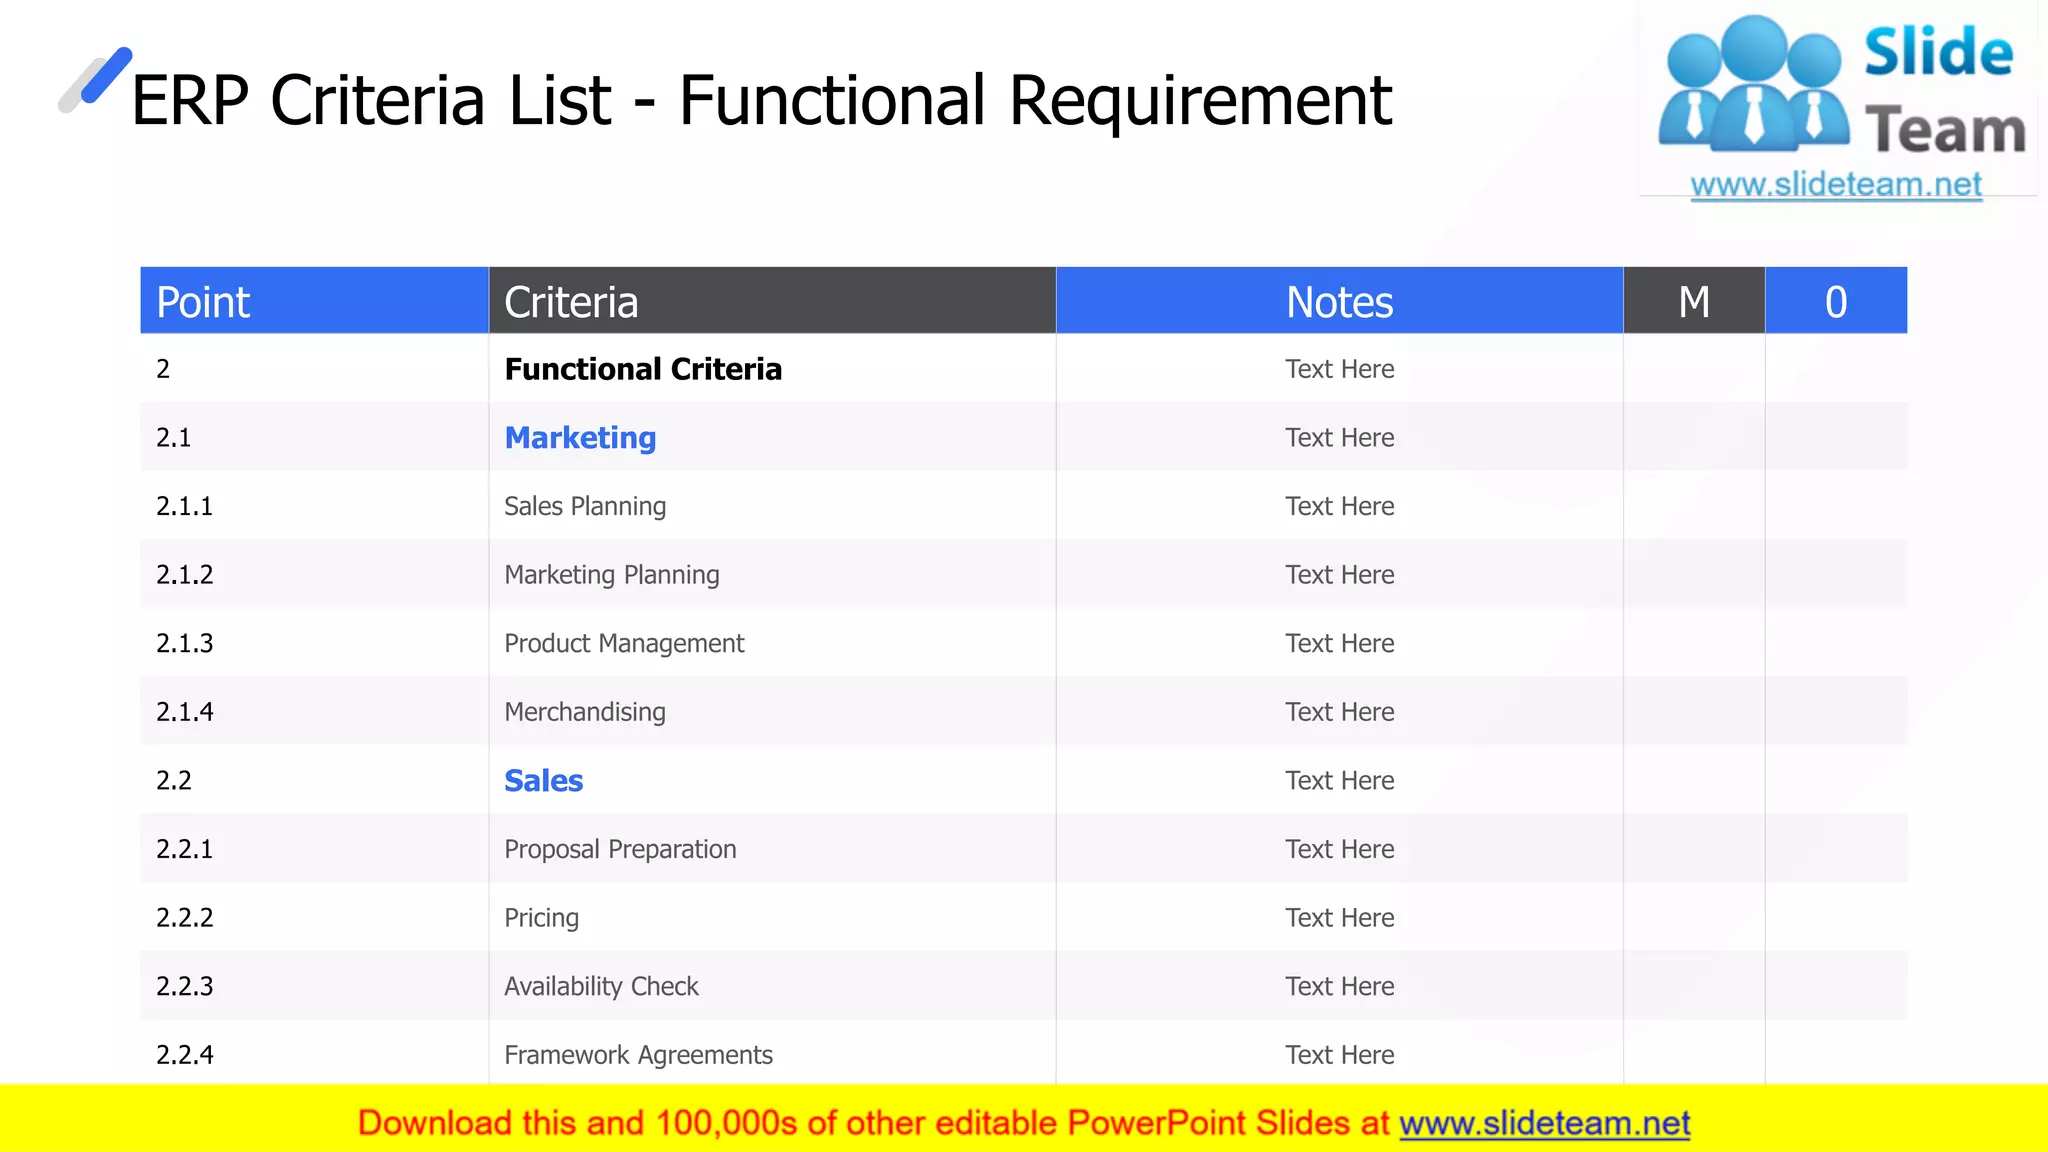Image resolution: width=2048 pixels, height=1152 pixels.
Task: Click the M column header
Action: pyautogui.click(x=1694, y=300)
